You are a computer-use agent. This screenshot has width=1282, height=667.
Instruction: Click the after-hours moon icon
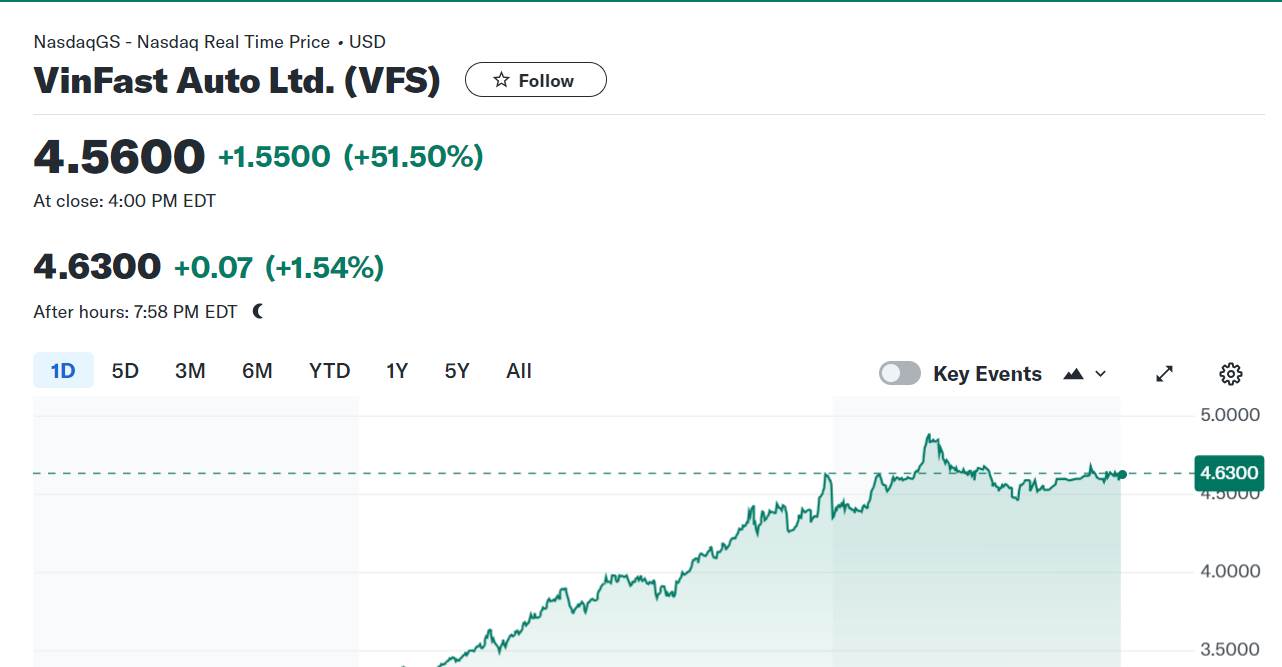pos(258,311)
